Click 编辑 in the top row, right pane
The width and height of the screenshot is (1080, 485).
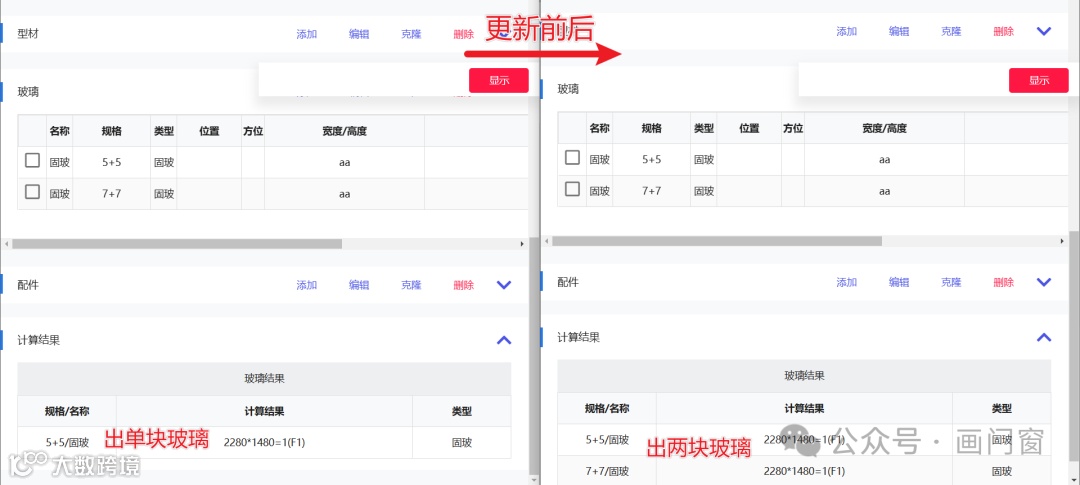coord(899,32)
